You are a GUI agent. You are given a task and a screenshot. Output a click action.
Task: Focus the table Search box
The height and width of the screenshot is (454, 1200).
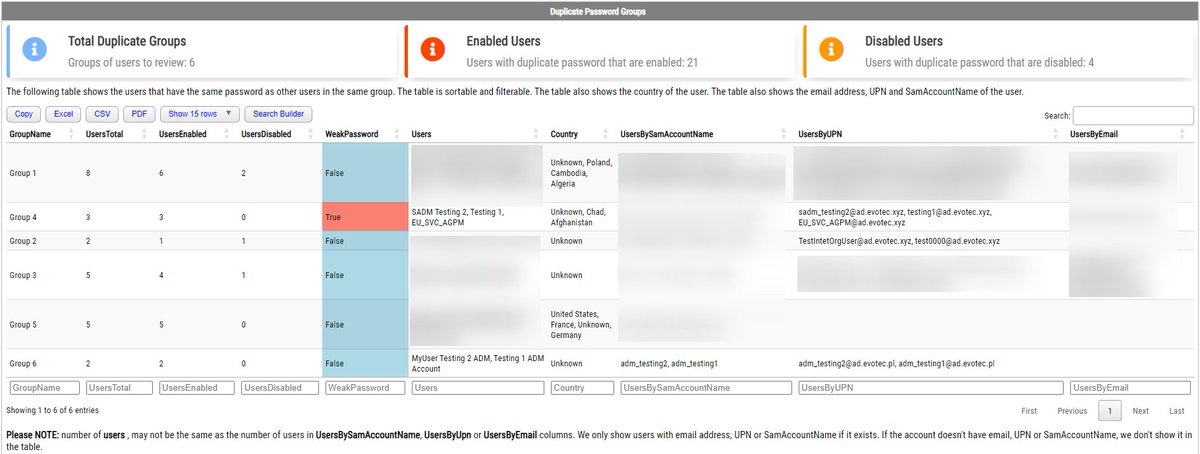(x=1132, y=115)
